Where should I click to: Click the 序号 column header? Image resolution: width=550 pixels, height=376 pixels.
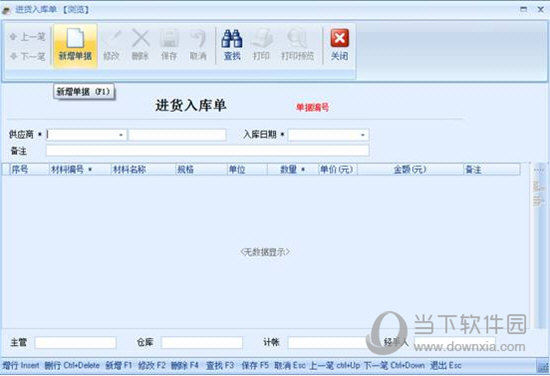point(29,170)
